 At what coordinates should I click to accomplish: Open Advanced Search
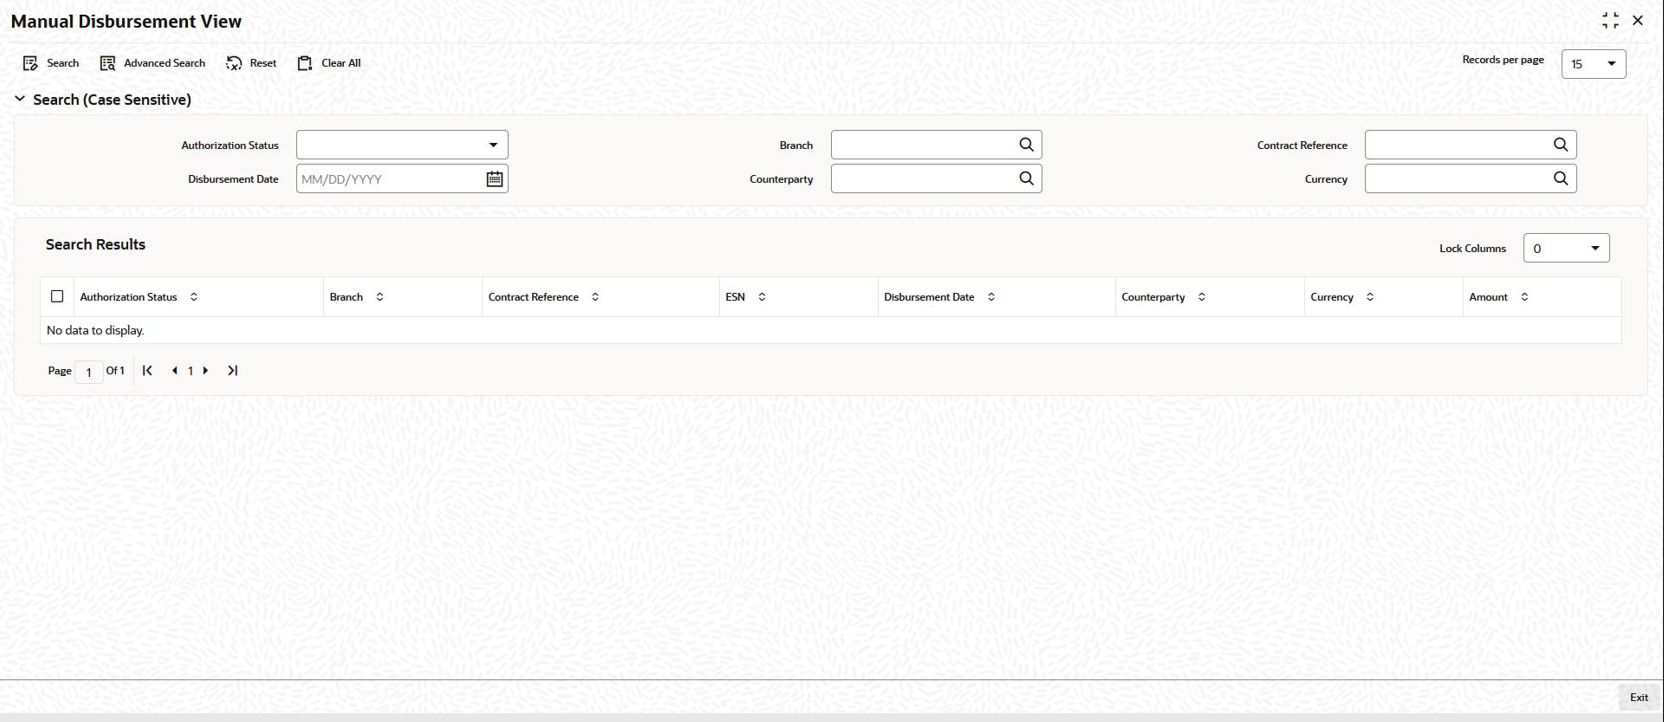click(152, 63)
